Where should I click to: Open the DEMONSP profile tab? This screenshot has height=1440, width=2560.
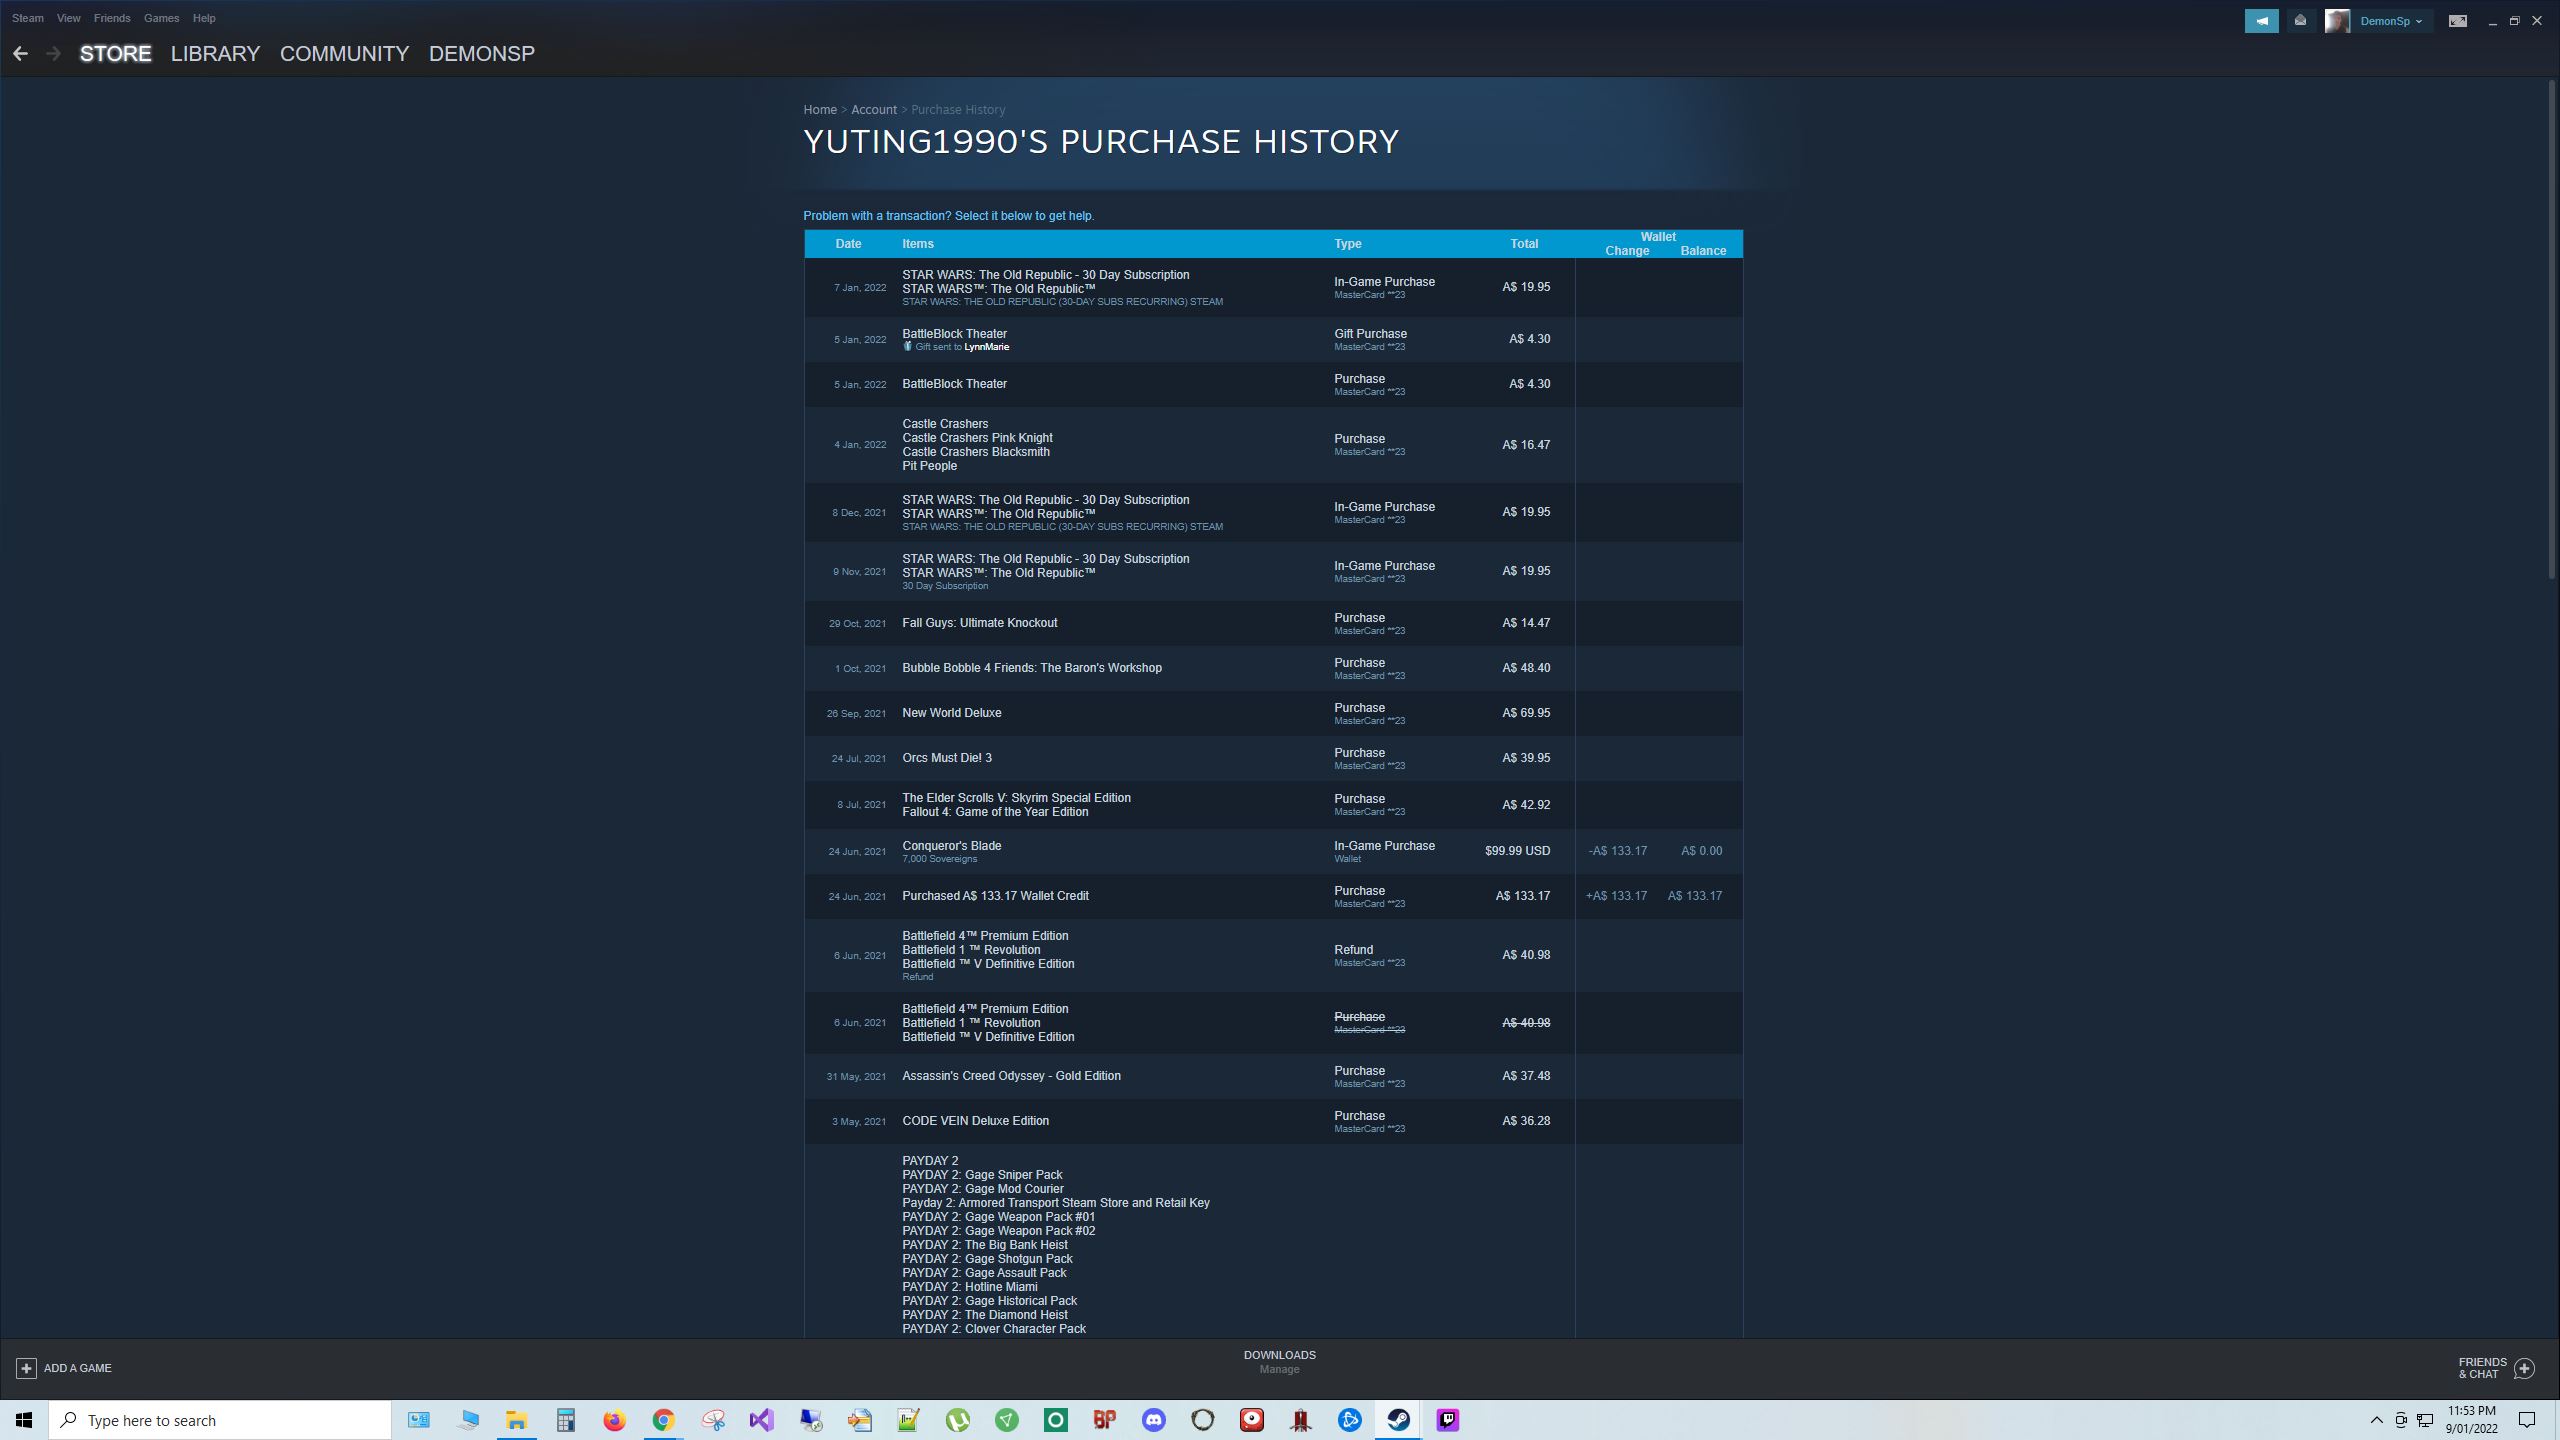[x=482, y=53]
